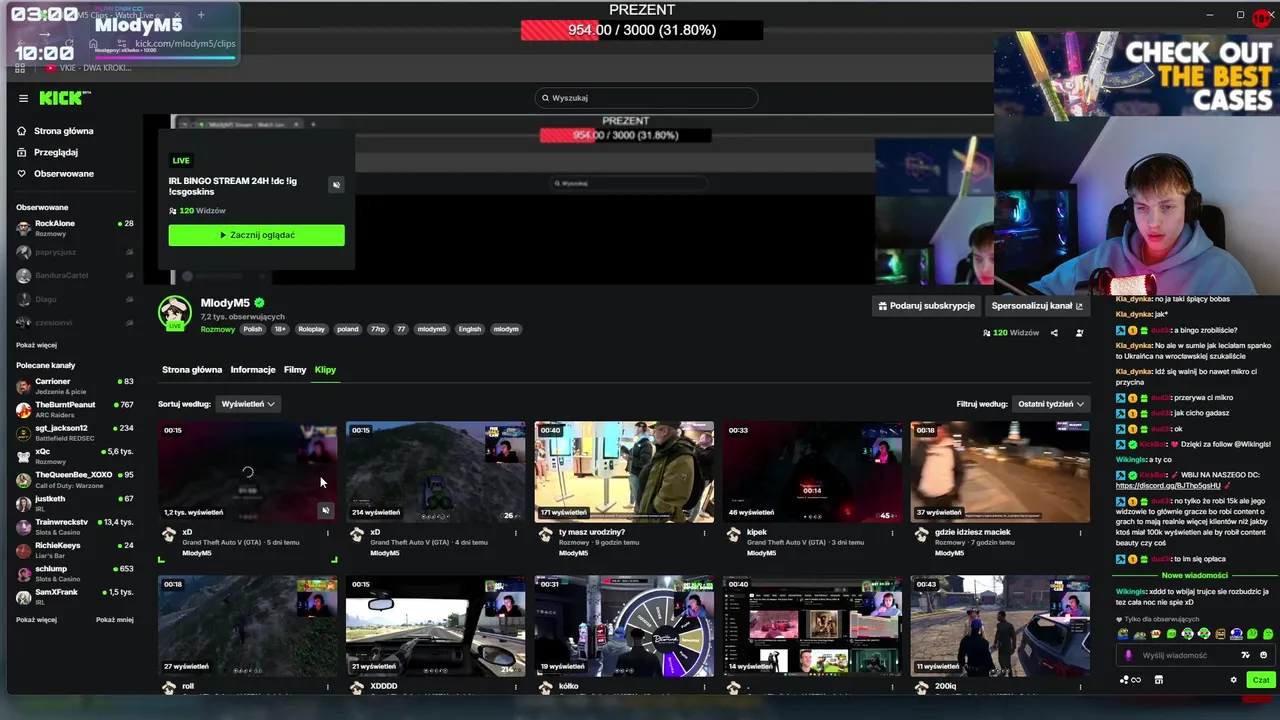1280x720 pixels.
Task: Mute the featured stream preview
Action: click(336, 184)
